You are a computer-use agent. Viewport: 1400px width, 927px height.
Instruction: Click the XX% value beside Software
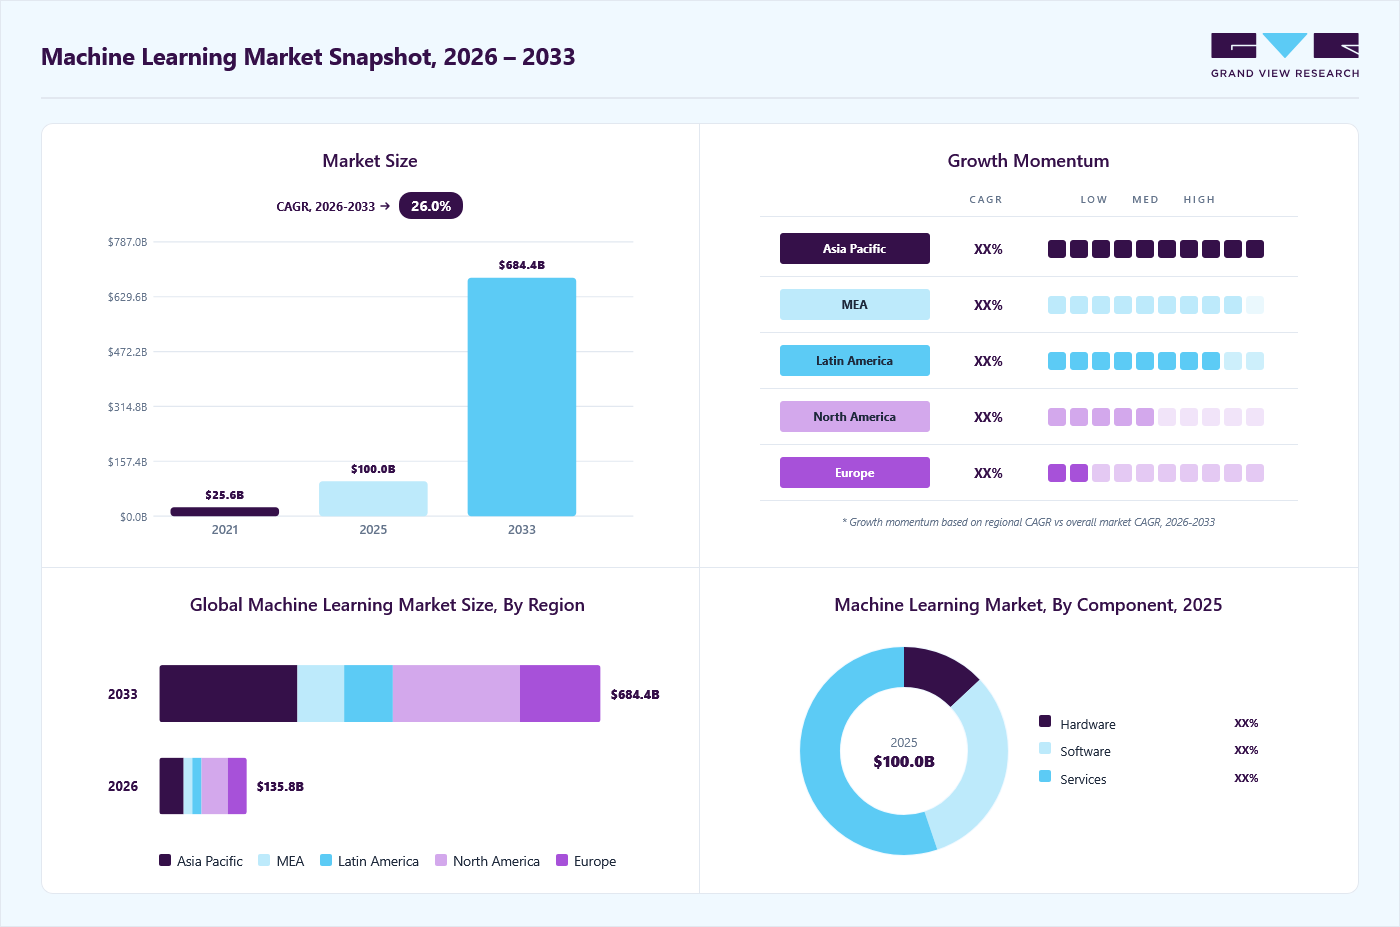pos(1246,750)
